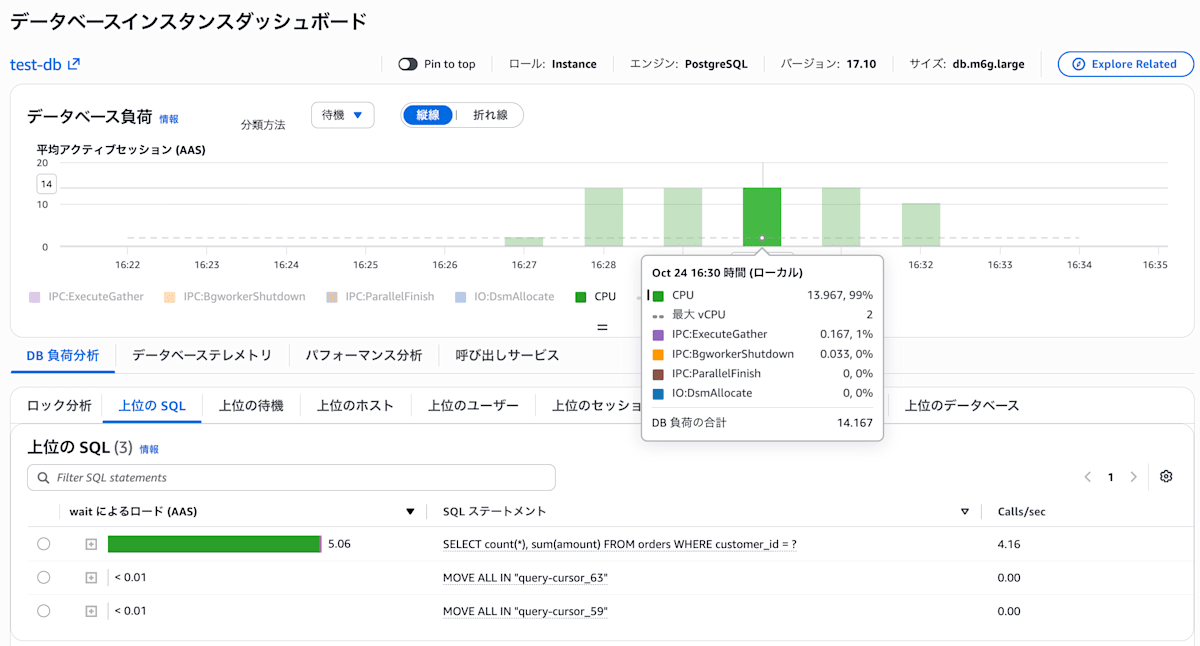Go to previous page arrow

[x=1088, y=477]
